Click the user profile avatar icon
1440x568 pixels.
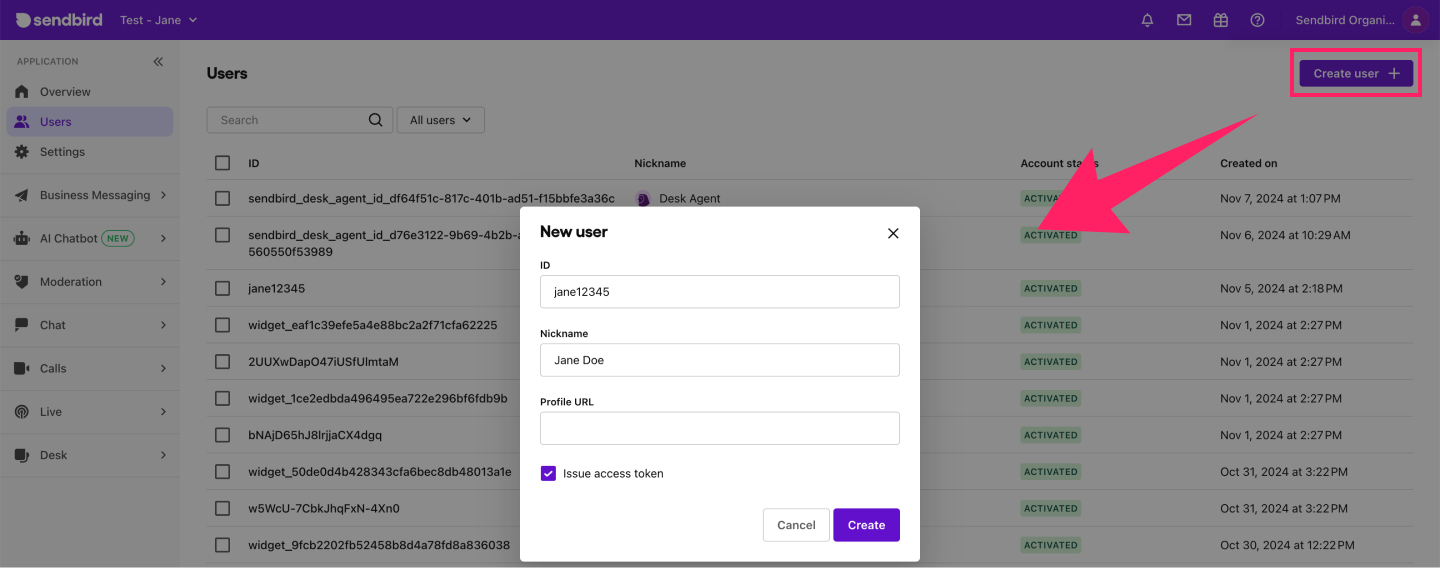pos(1414,20)
